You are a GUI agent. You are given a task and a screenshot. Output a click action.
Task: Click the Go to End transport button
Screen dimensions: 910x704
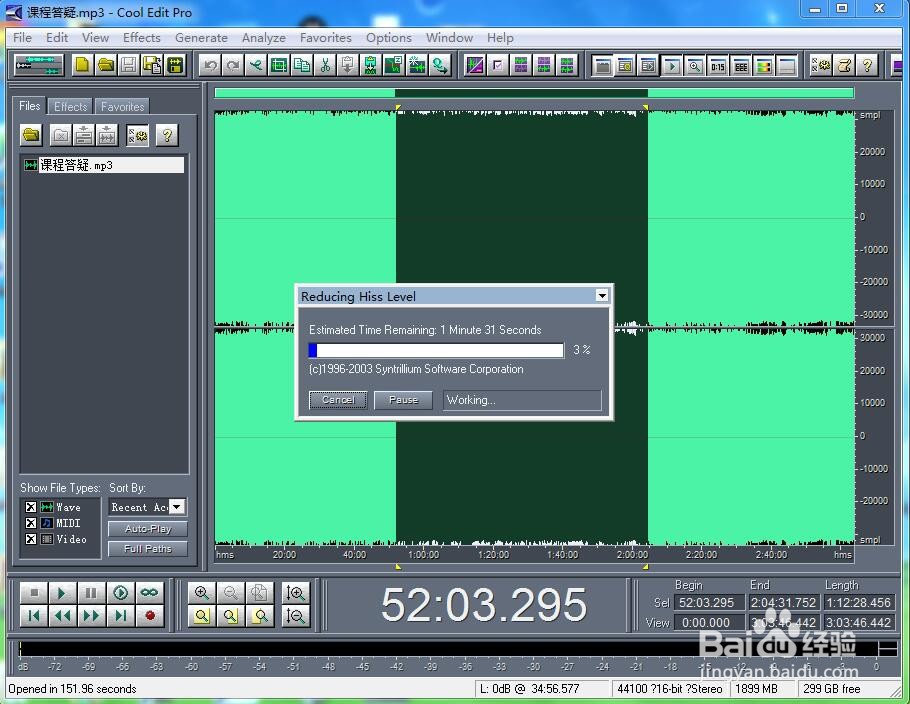[x=120, y=616]
